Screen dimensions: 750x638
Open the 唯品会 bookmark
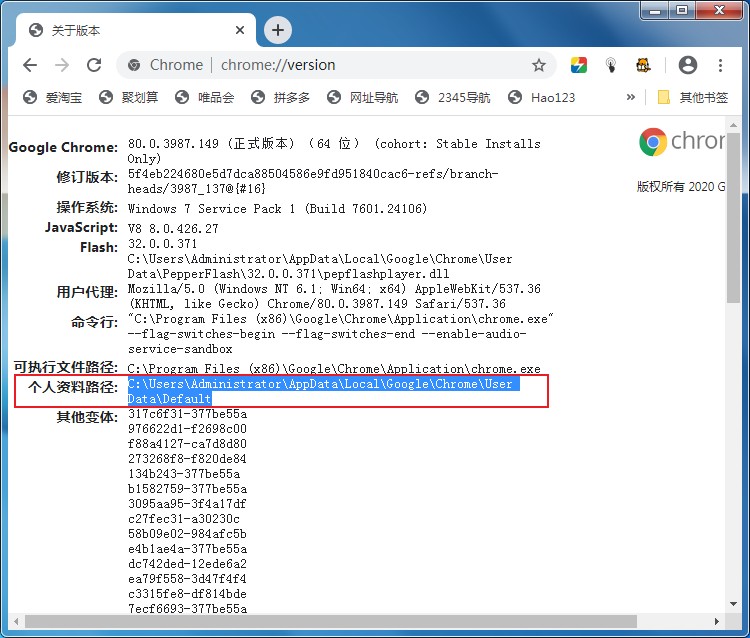[205, 98]
